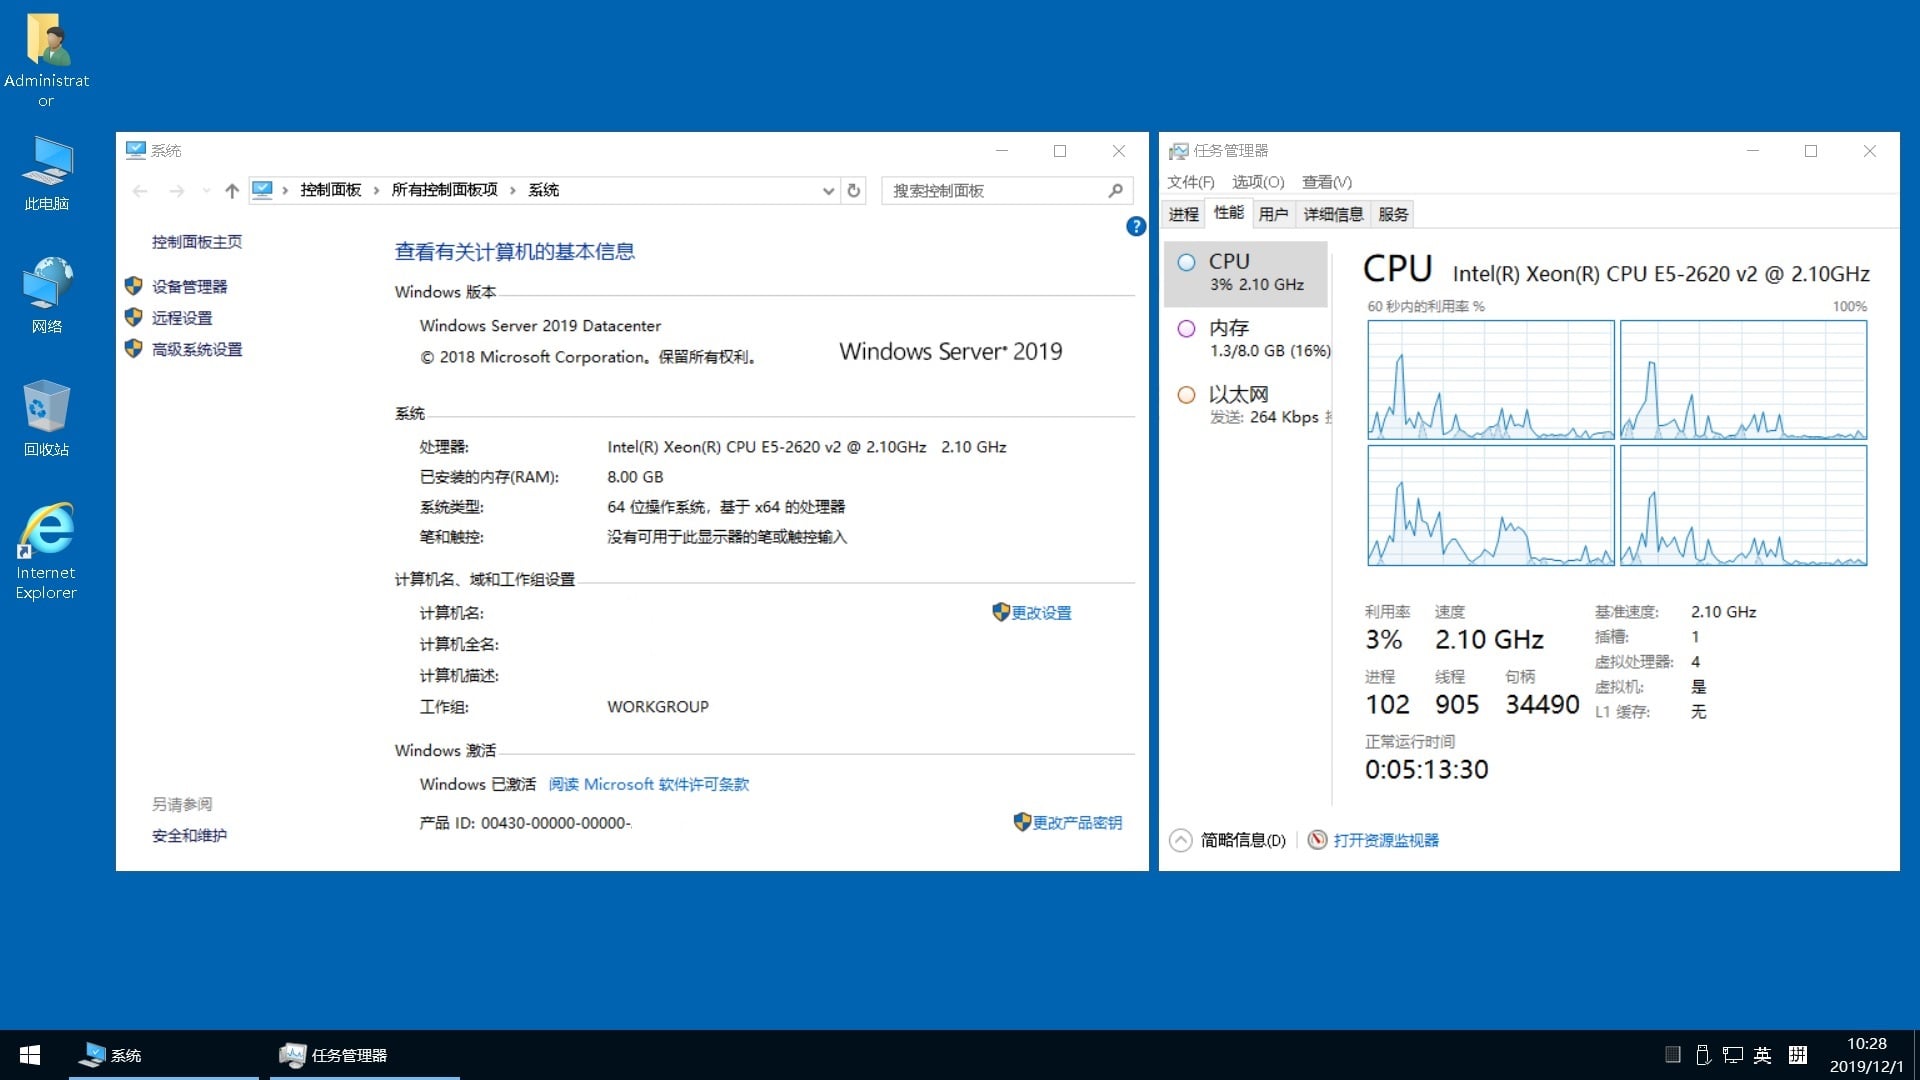Screen dimensions: 1920x1080
Task: Open 打开资源监视器 link
Action: pyautogui.click(x=1385, y=840)
